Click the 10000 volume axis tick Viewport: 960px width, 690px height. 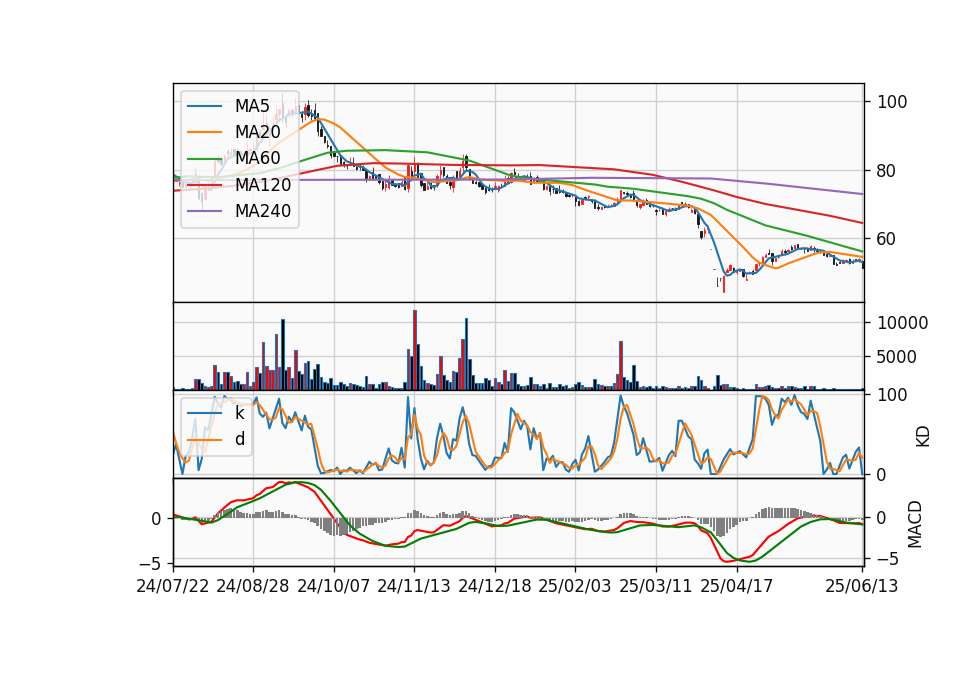point(902,323)
